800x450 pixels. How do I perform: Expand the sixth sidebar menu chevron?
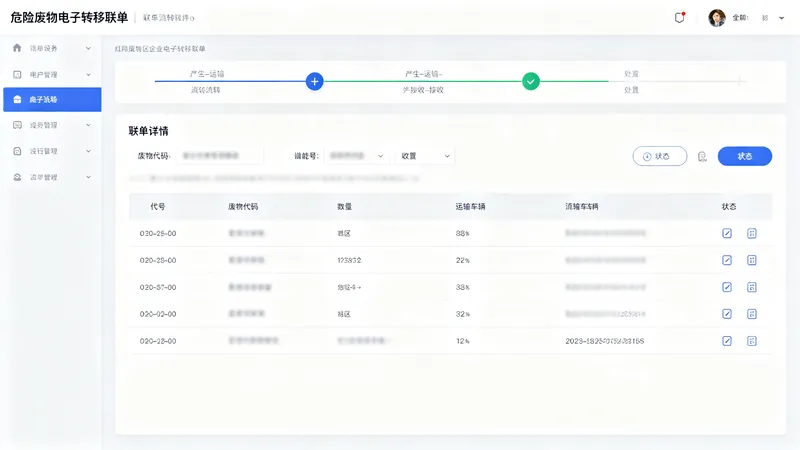88,177
